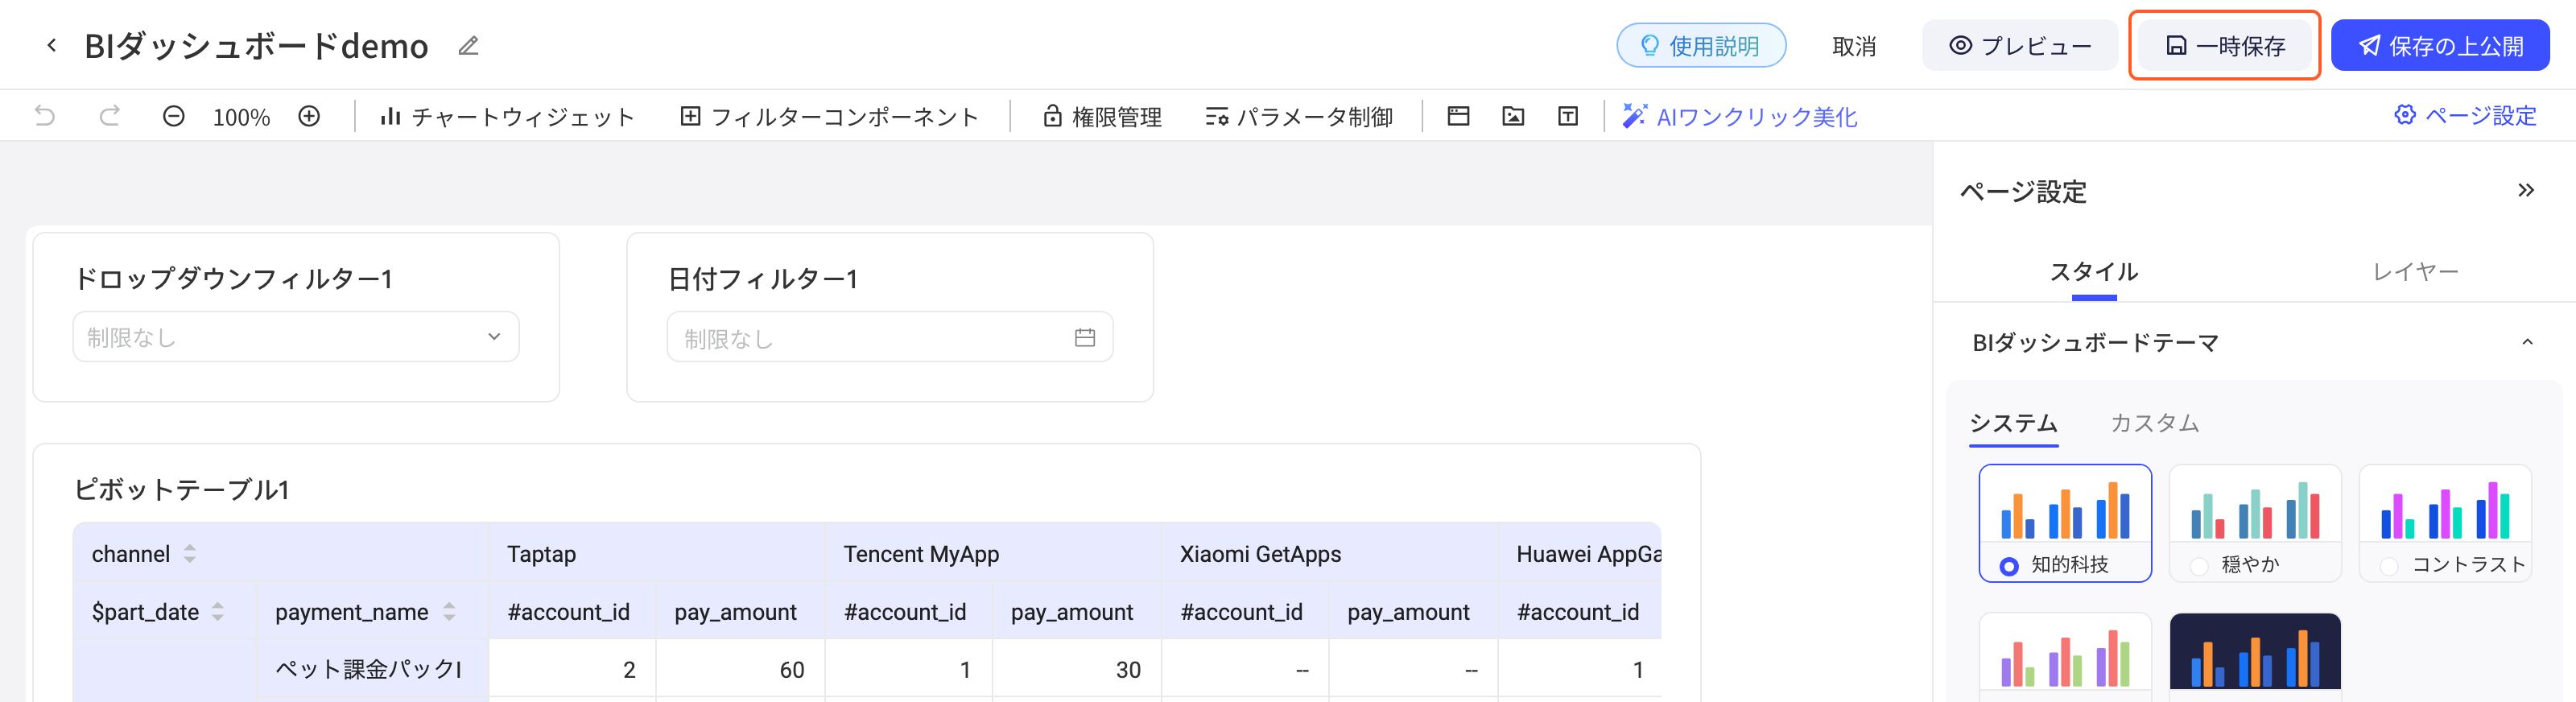2576x702 pixels.
Task: Collapse the ページ設定 panel with the double arrow
Action: click(x=2526, y=190)
